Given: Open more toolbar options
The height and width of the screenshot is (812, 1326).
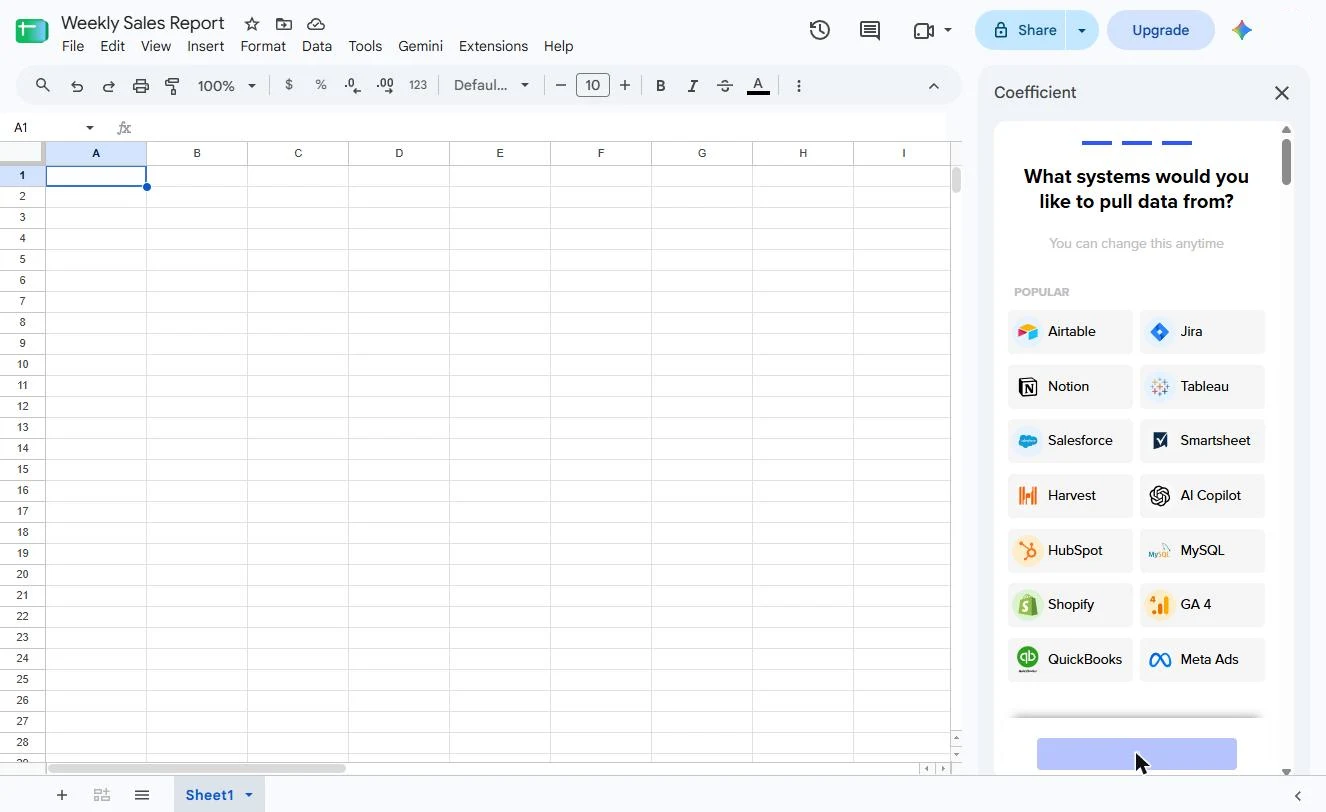Looking at the screenshot, I should click(798, 86).
